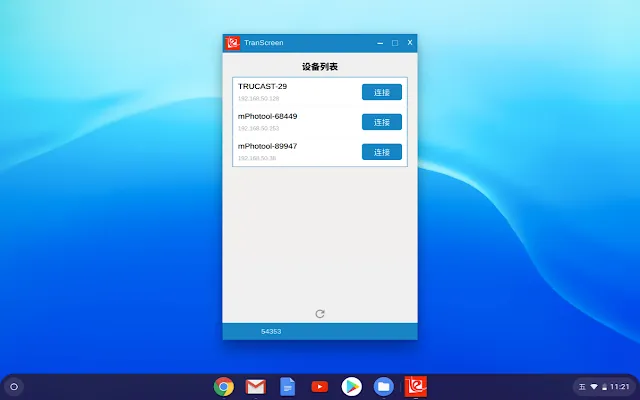Click the IP address 192.168.50.38
Screen dimensions: 640x400
click(x=257, y=158)
